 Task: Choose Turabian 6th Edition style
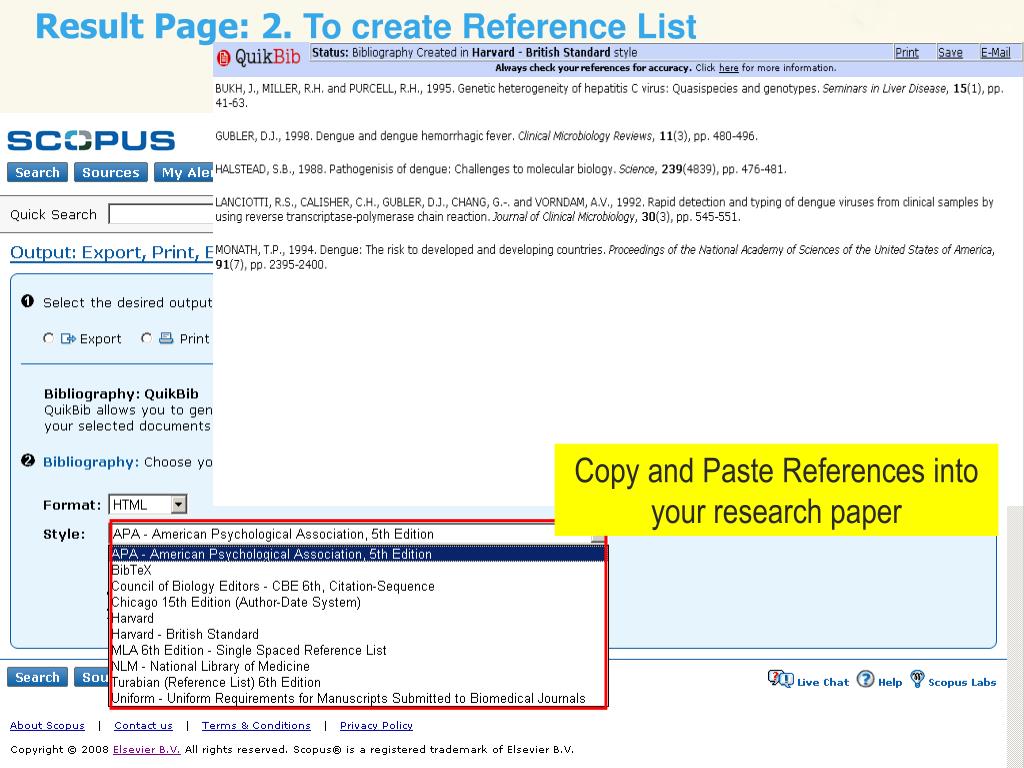(x=357, y=682)
